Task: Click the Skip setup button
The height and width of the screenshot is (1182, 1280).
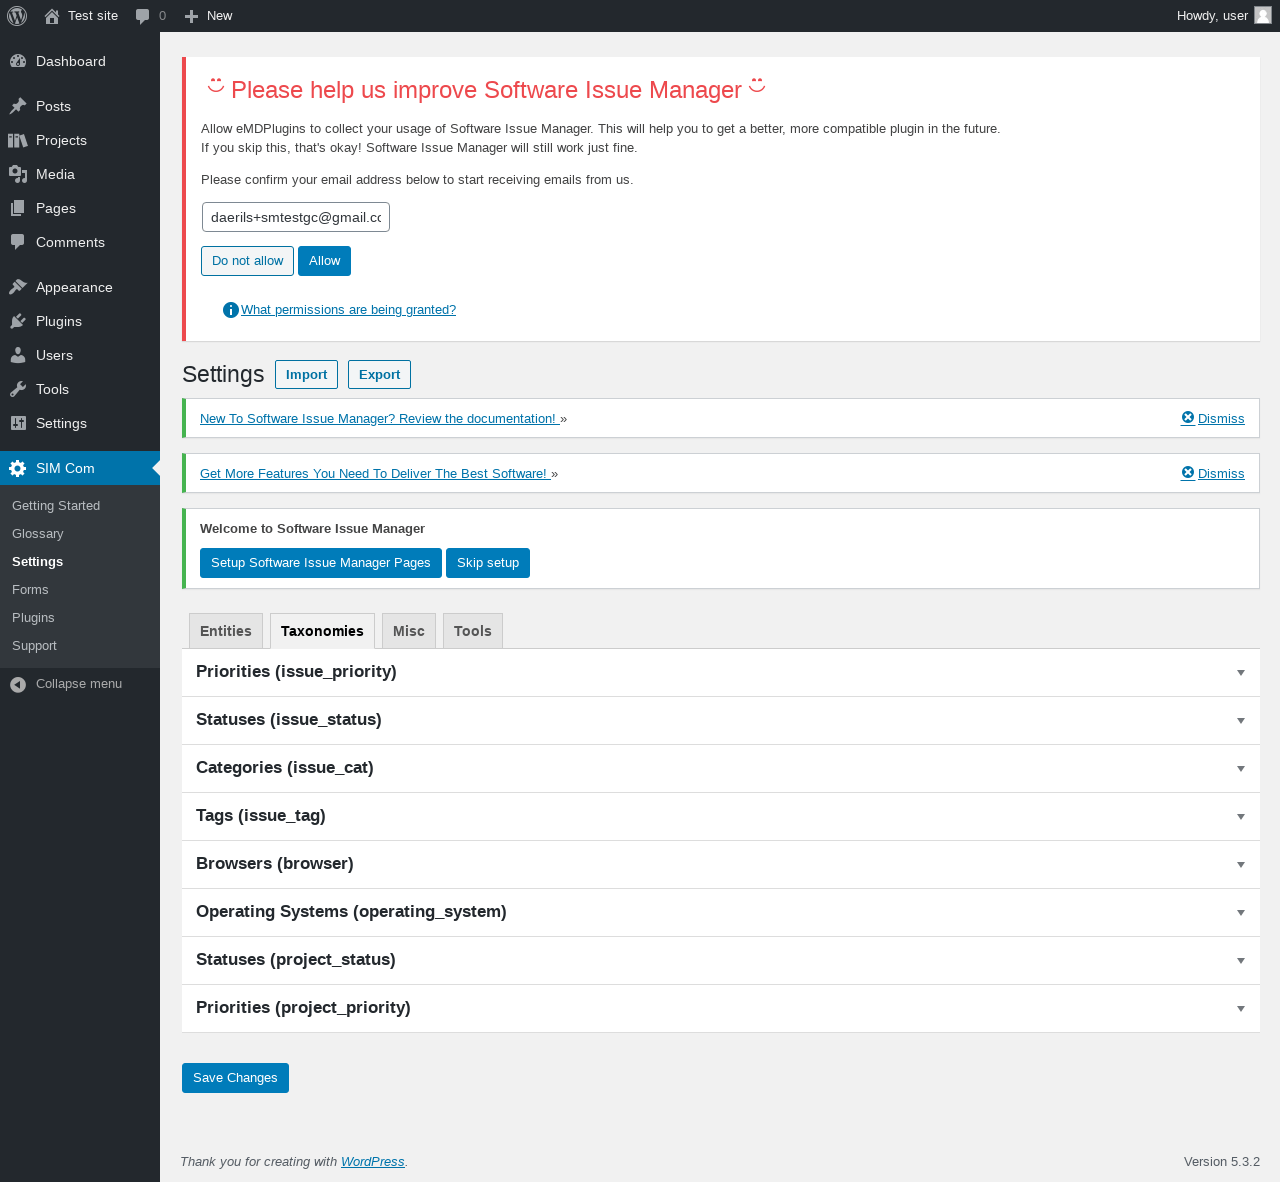Action: 488,563
